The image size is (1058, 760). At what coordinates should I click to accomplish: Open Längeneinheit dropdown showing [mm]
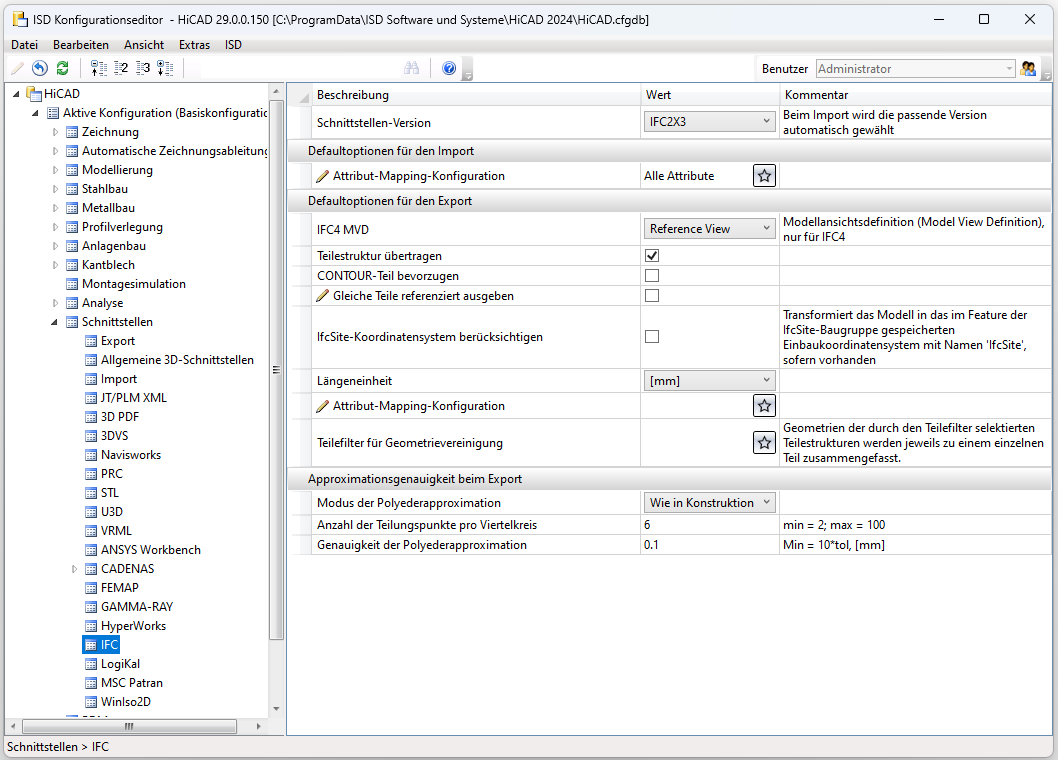709,381
